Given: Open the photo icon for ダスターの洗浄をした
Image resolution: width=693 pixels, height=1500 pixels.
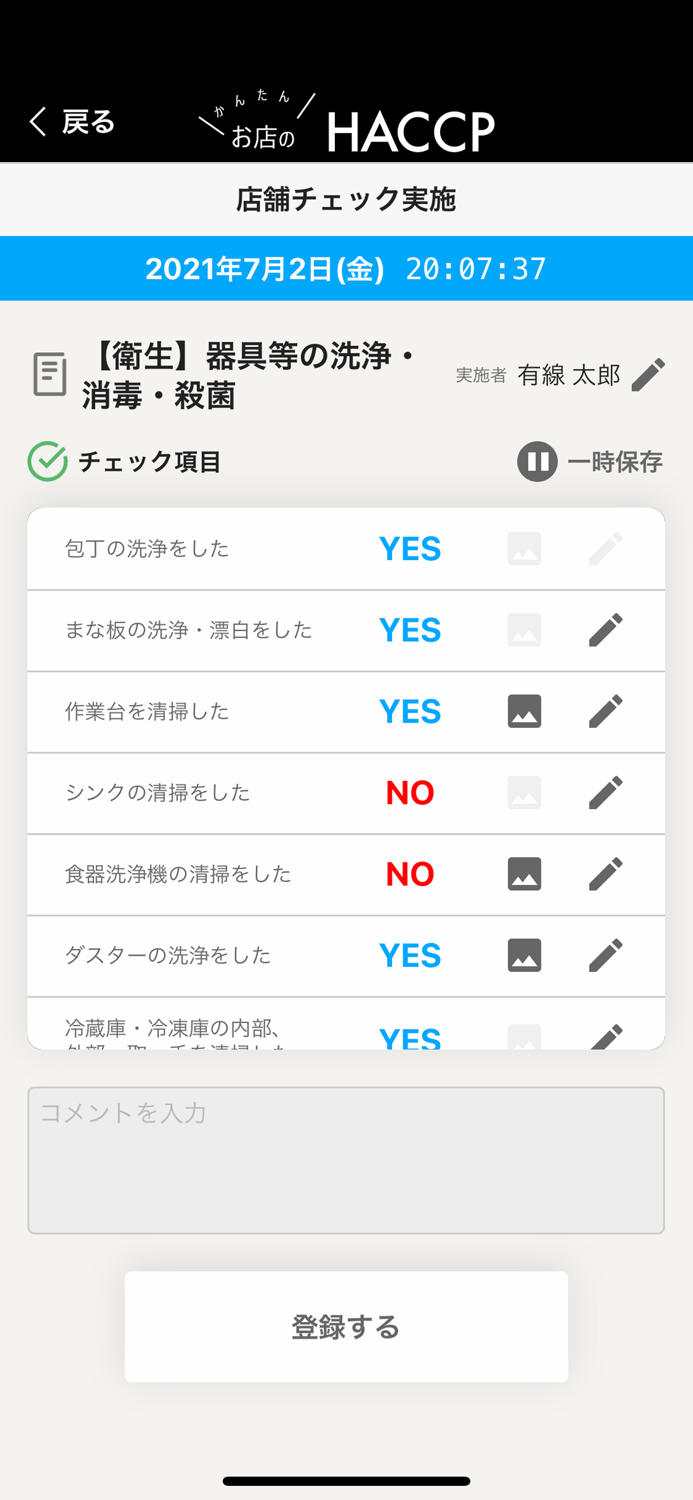Looking at the screenshot, I should (x=524, y=955).
